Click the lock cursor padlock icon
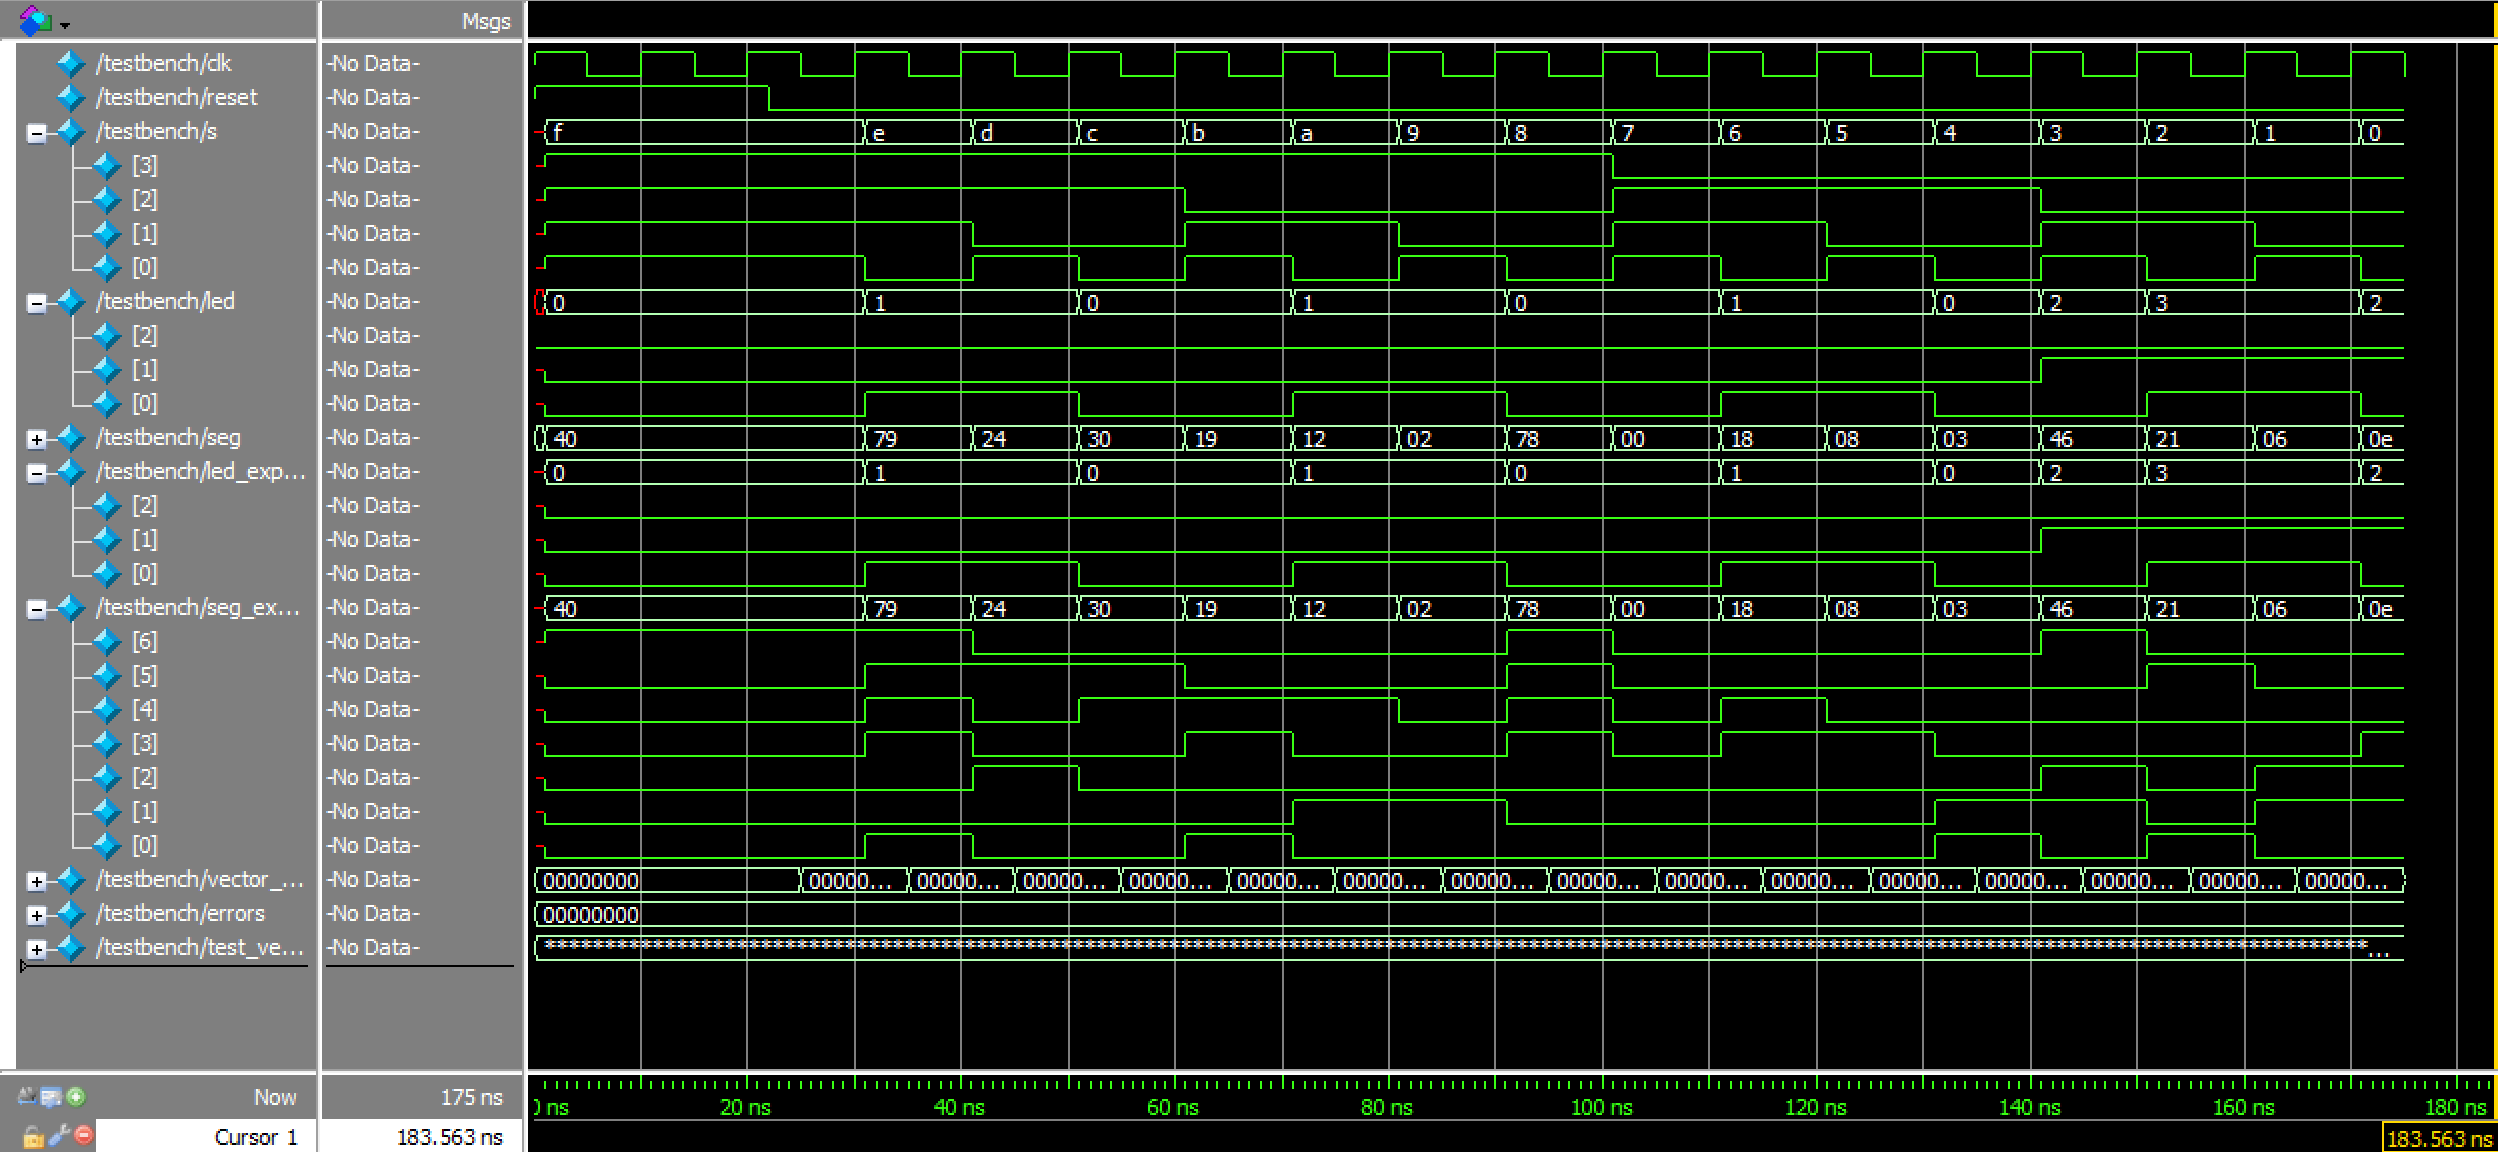 click(33, 1136)
